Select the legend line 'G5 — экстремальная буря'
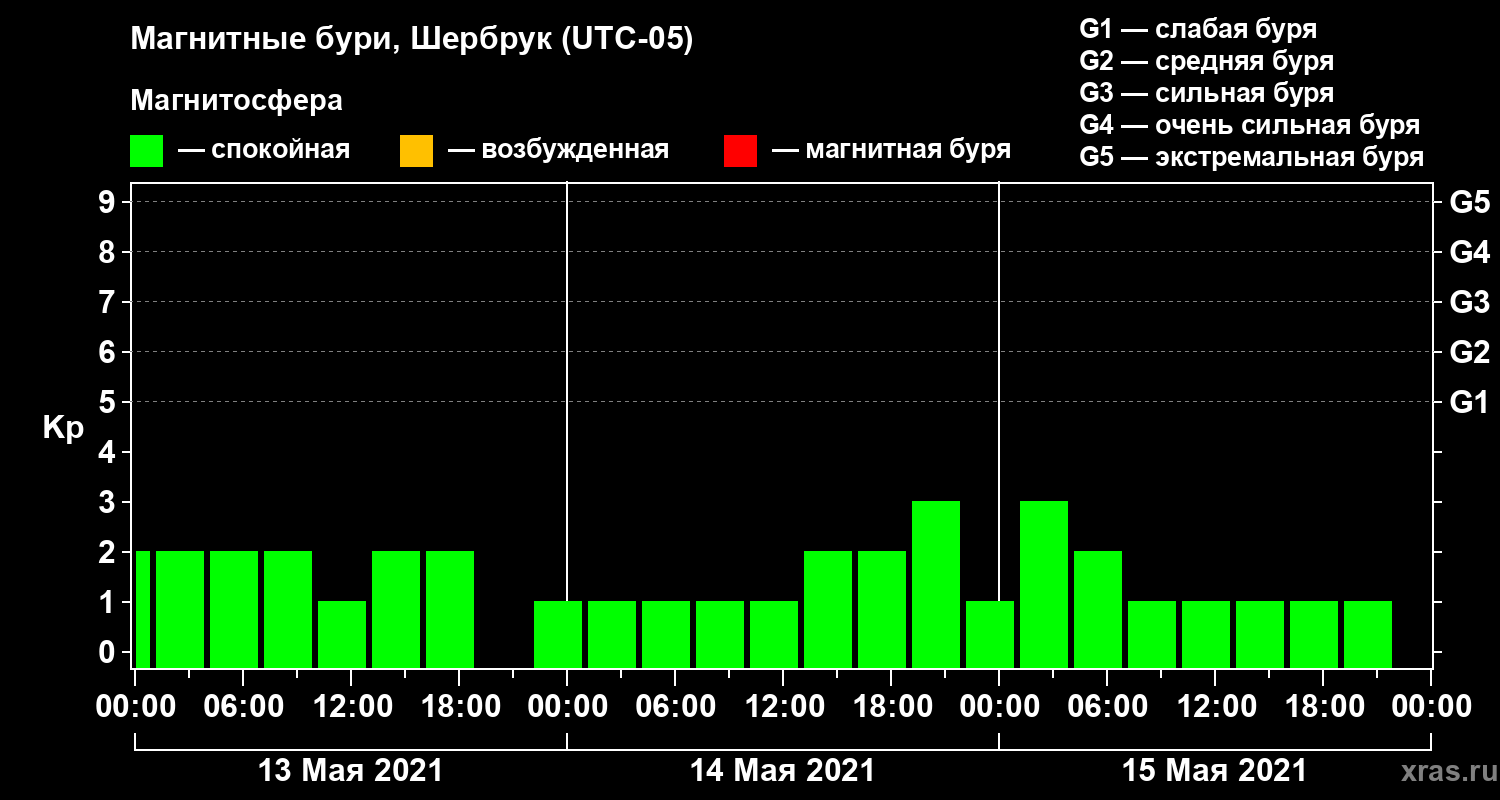Image resolution: width=1500 pixels, height=800 pixels. [1251, 158]
